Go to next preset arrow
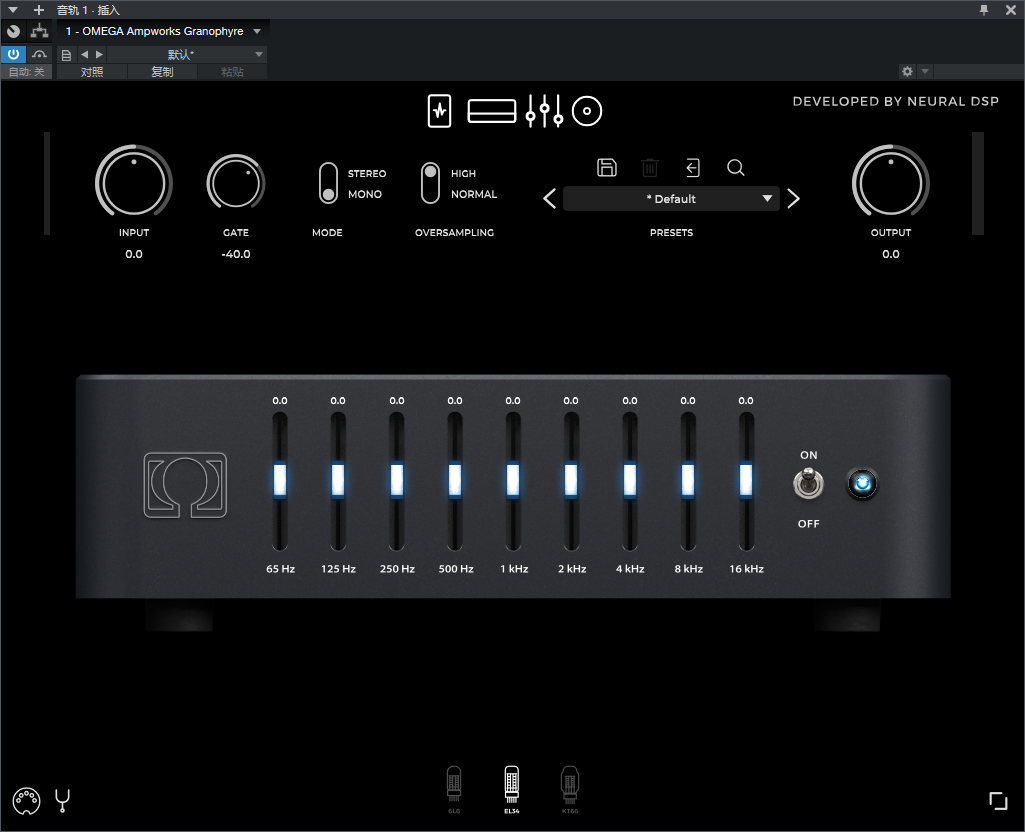The height and width of the screenshot is (832, 1025). tap(794, 199)
